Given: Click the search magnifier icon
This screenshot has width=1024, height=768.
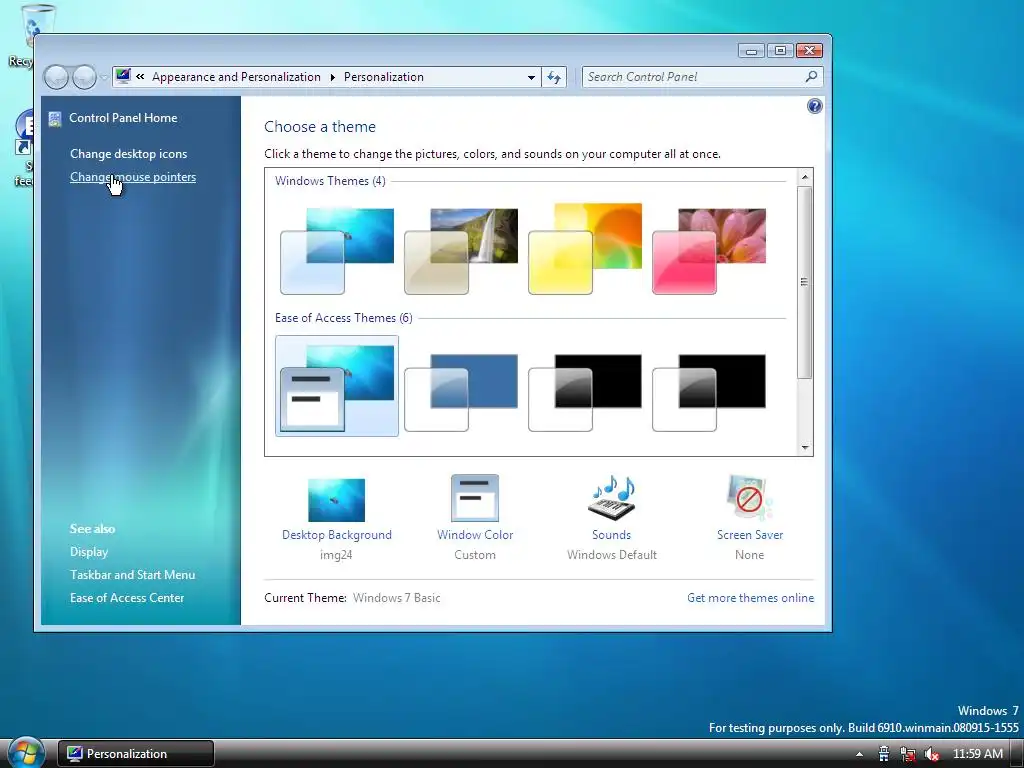Looking at the screenshot, I should click(811, 76).
